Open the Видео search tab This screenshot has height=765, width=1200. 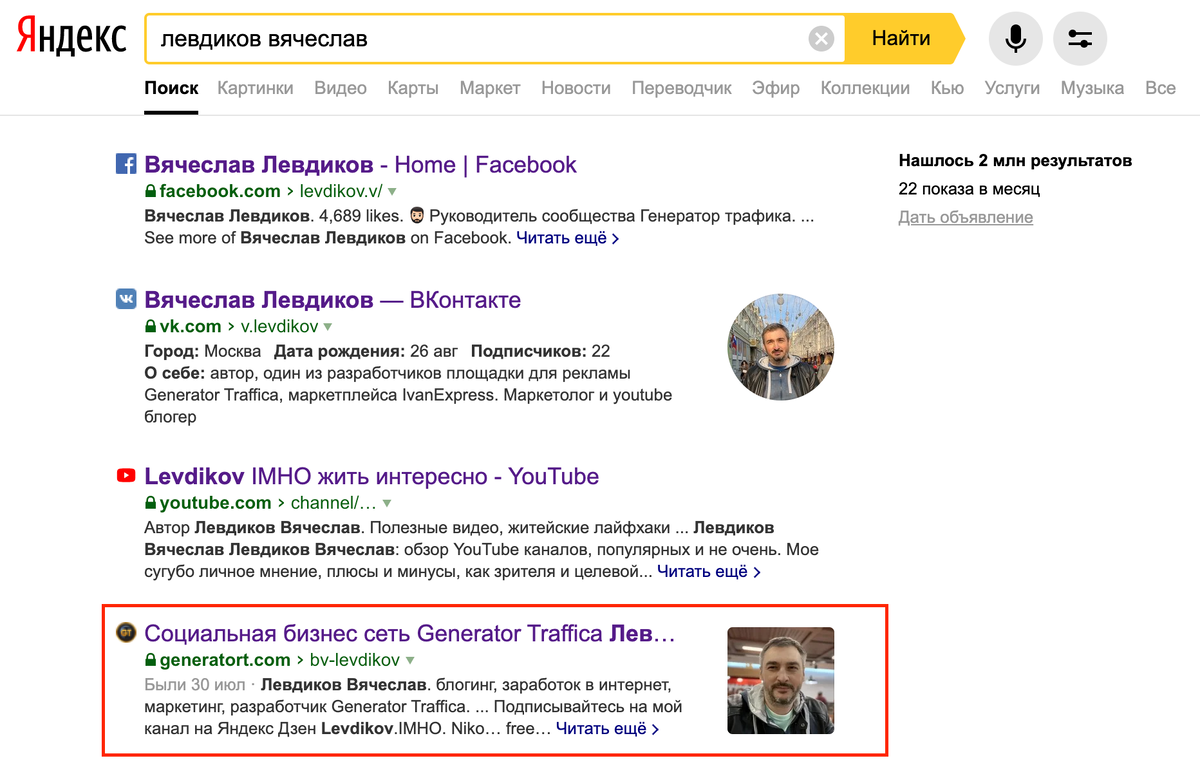tap(340, 88)
